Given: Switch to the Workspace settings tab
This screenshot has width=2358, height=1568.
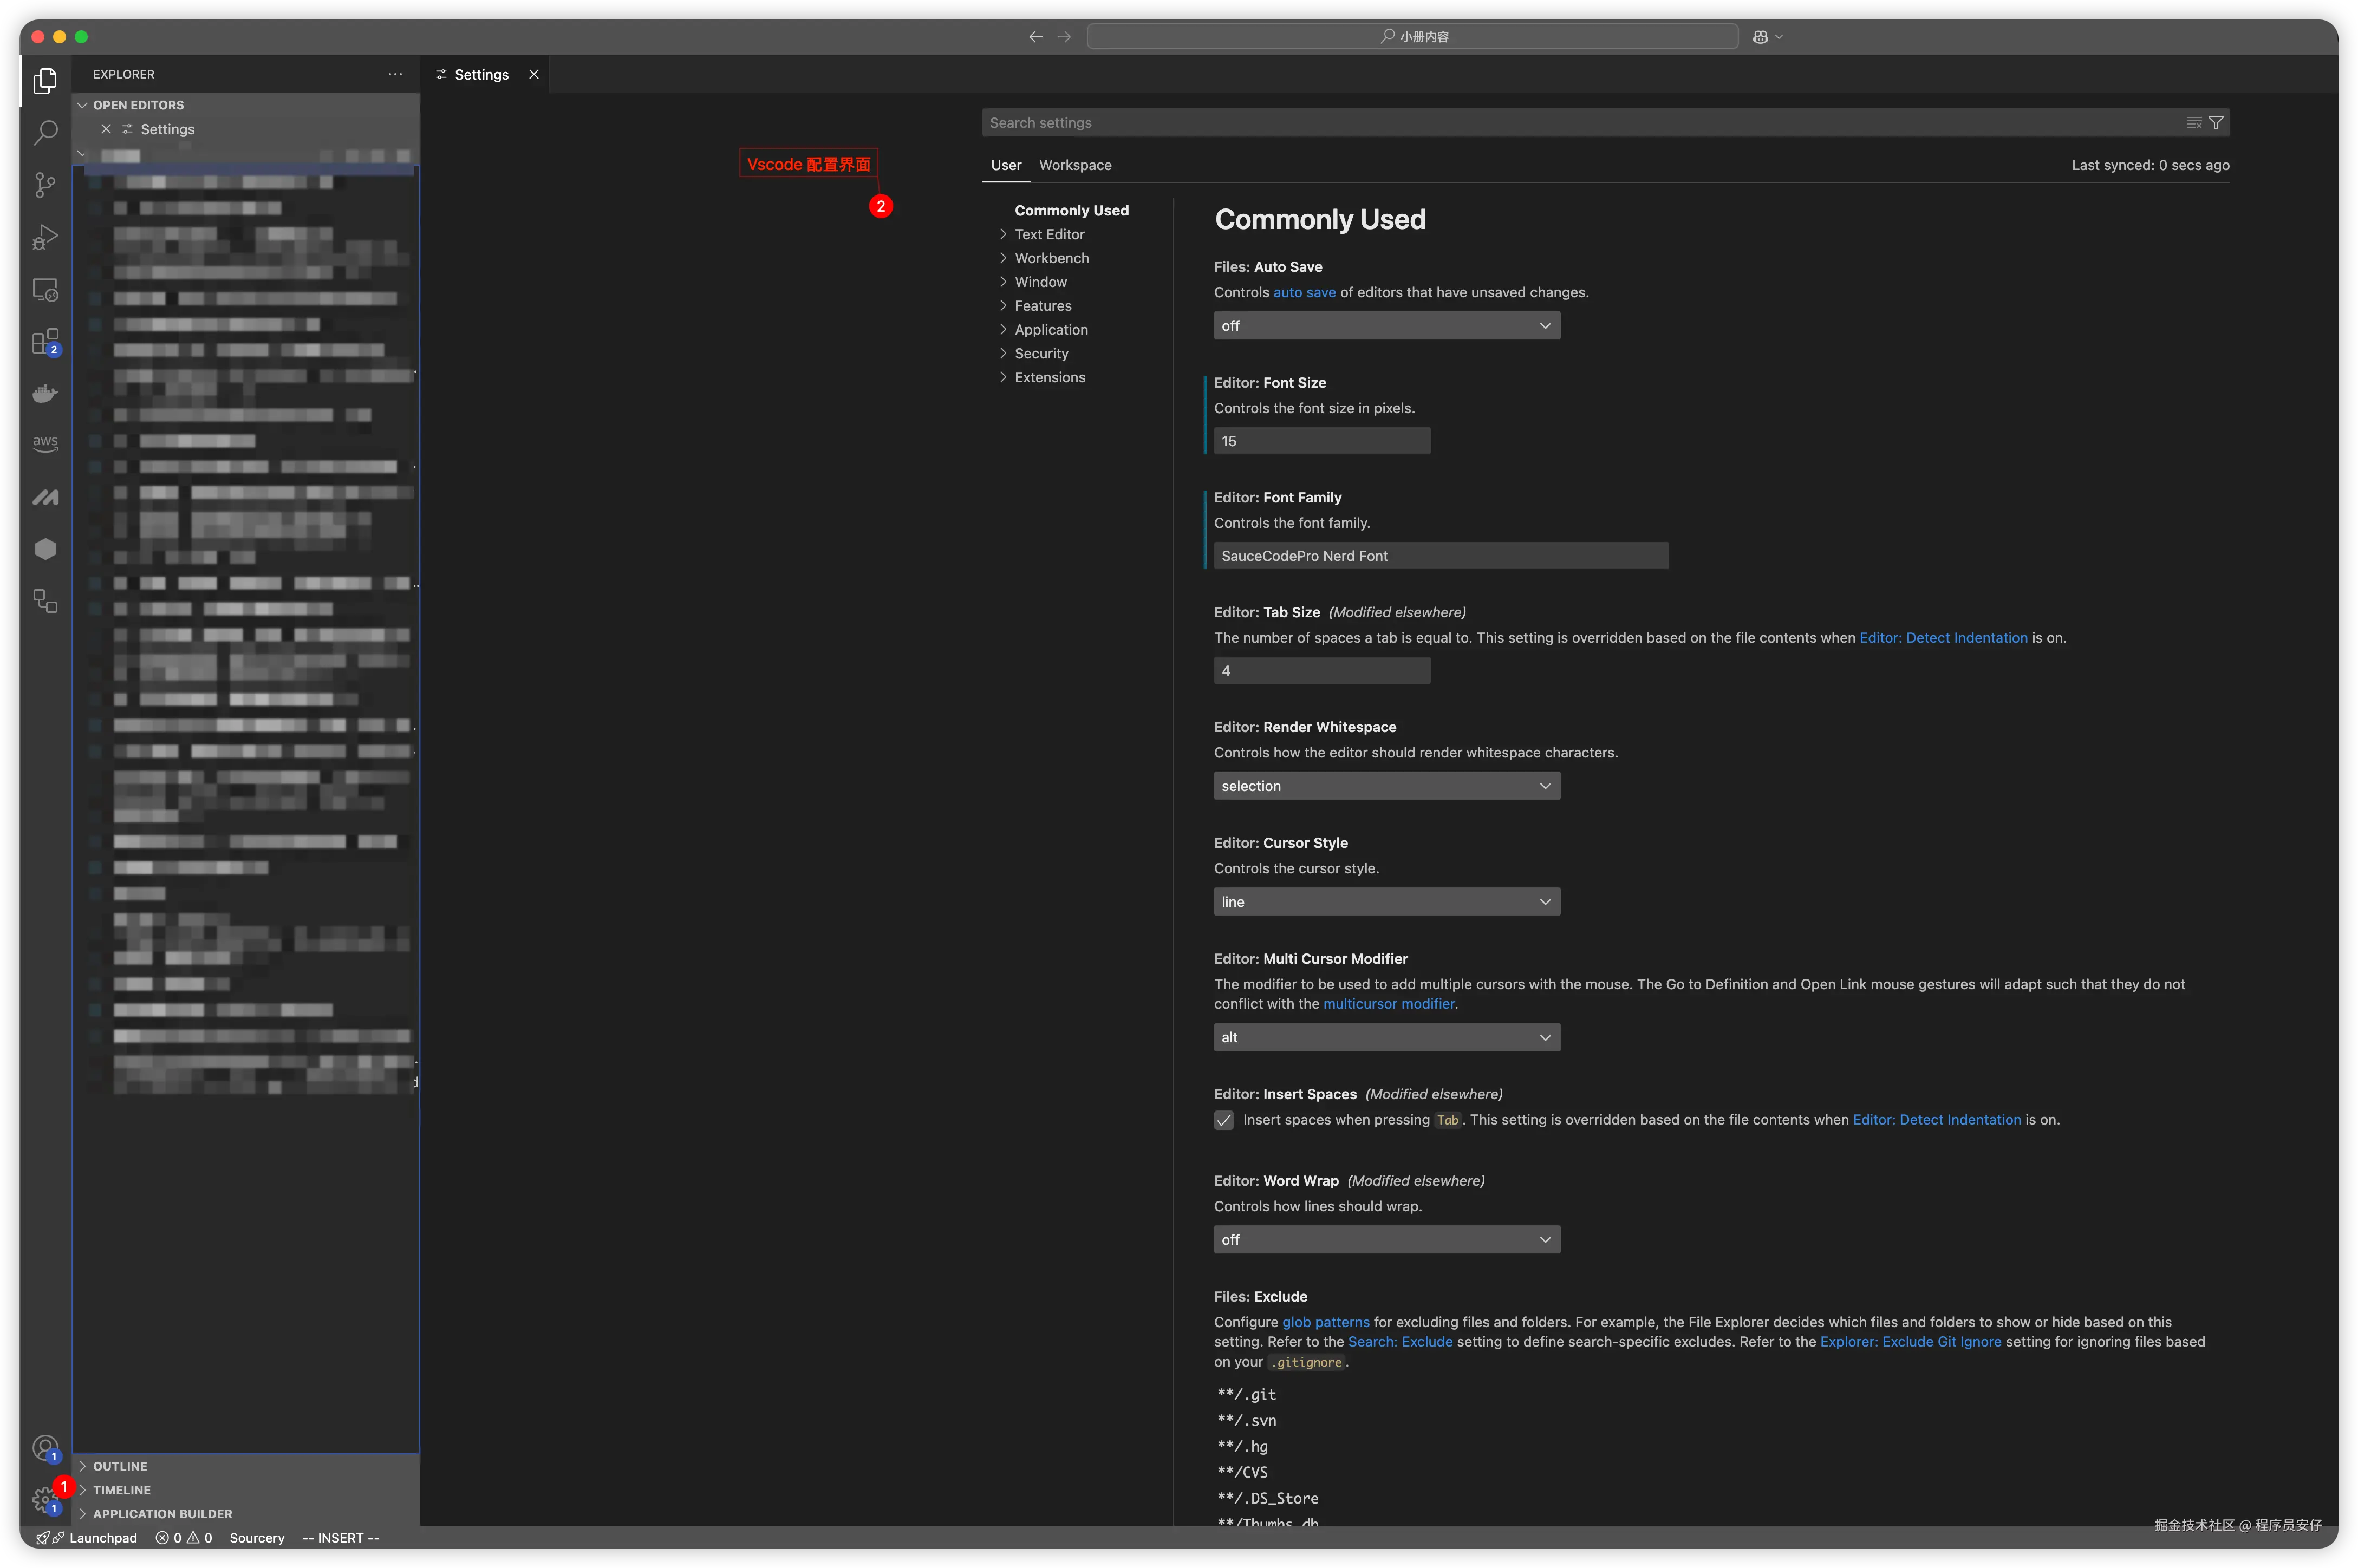Looking at the screenshot, I should [1075, 165].
